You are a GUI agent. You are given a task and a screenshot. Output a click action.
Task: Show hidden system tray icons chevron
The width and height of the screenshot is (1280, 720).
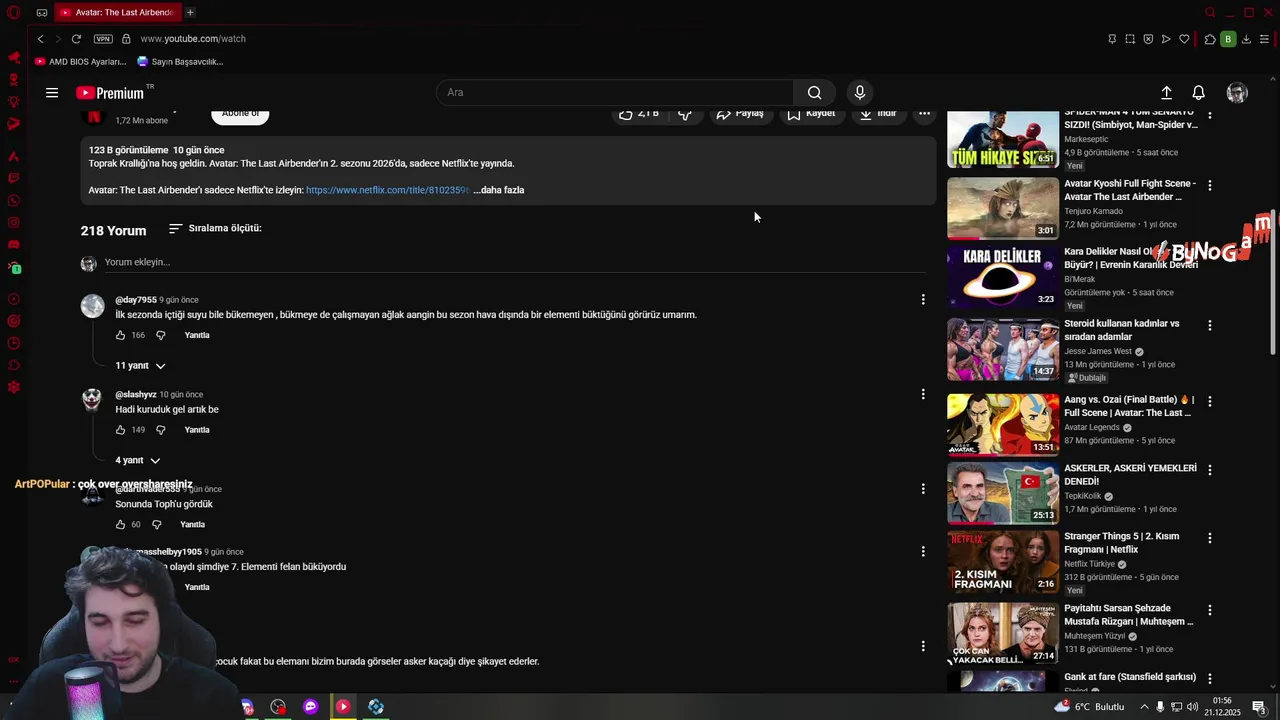[1144, 707]
